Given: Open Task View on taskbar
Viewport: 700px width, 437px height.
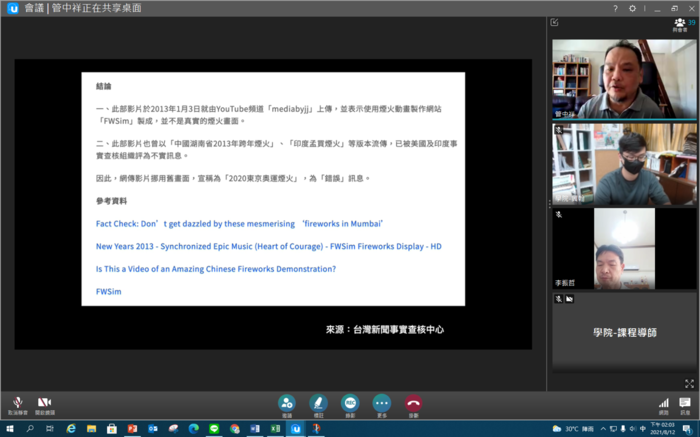Looking at the screenshot, I should coord(50,429).
